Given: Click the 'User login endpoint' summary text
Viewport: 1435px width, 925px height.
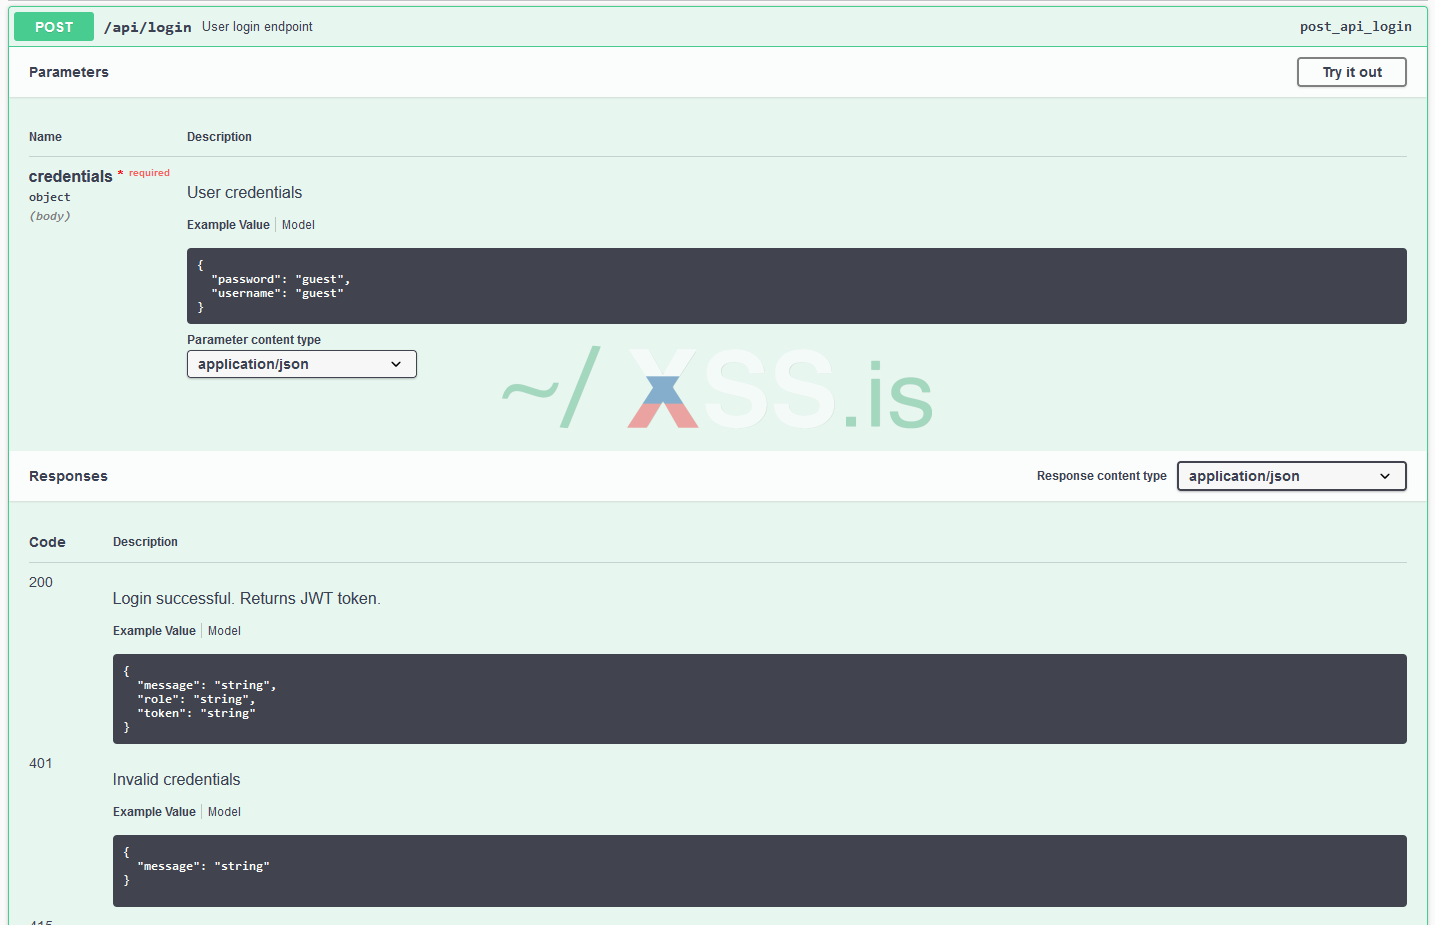Looking at the screenshot, I should coord(257,27).
